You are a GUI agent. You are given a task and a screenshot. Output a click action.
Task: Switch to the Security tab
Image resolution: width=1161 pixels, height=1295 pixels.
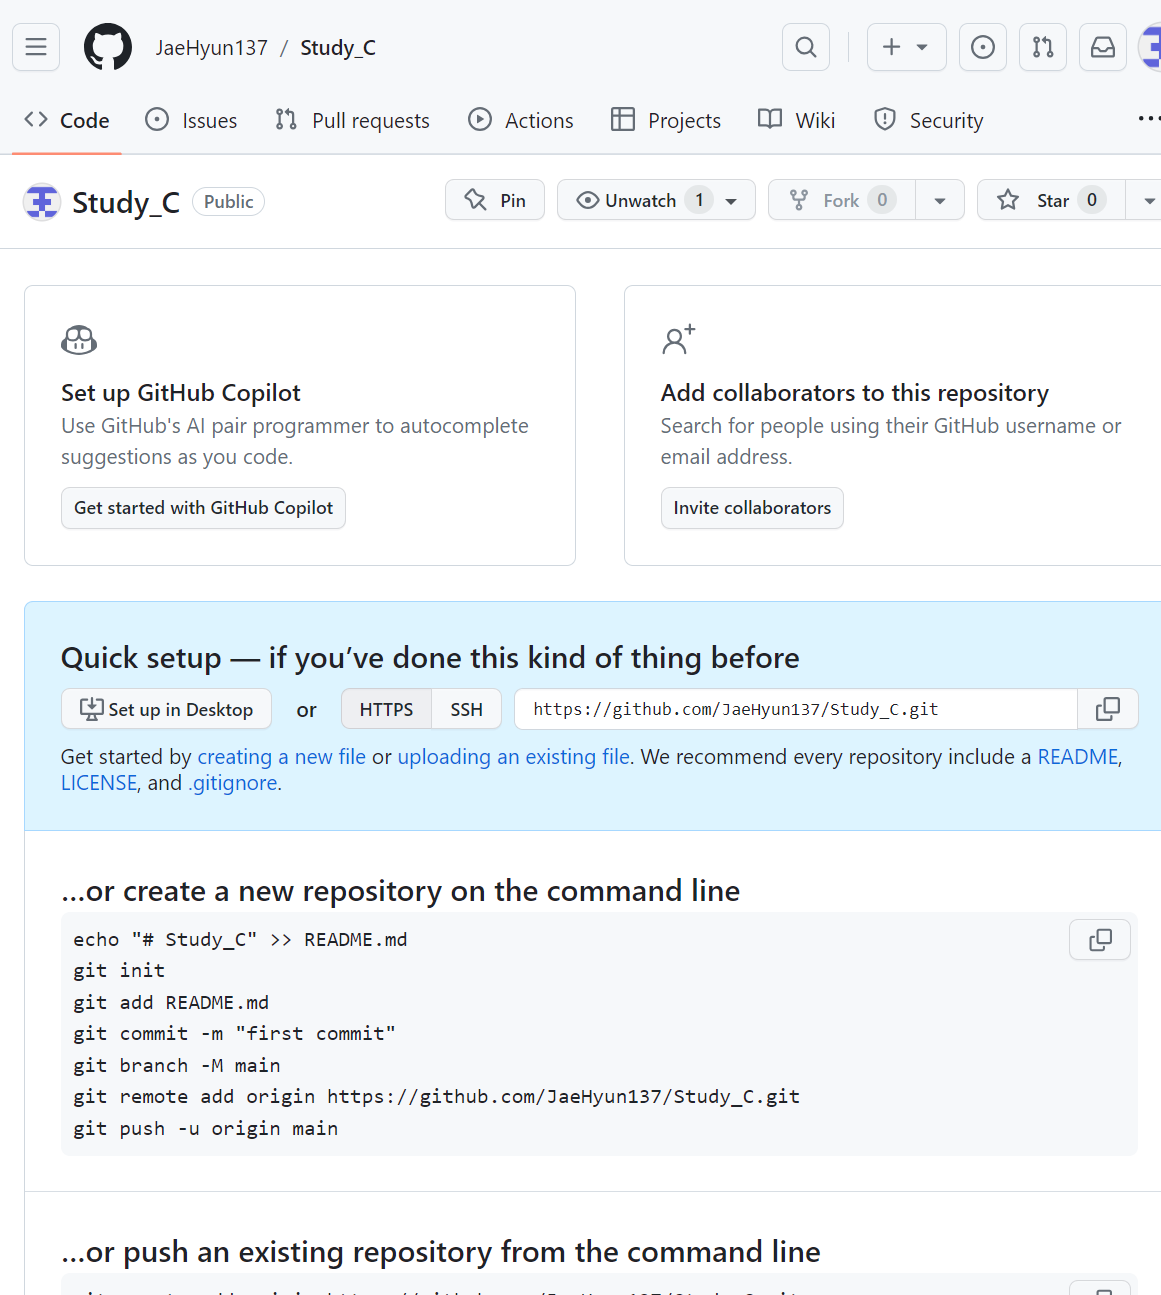[929, 120]
